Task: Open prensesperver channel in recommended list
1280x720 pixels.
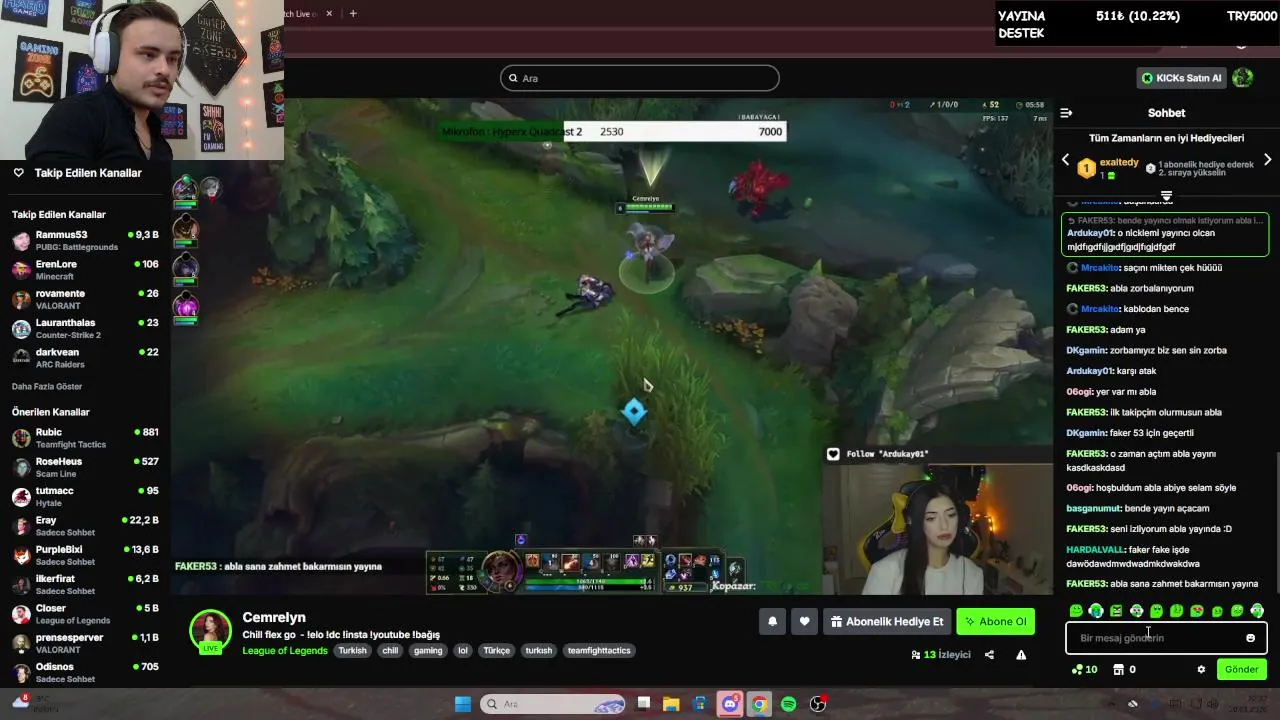Action: [x=85, y=643]
